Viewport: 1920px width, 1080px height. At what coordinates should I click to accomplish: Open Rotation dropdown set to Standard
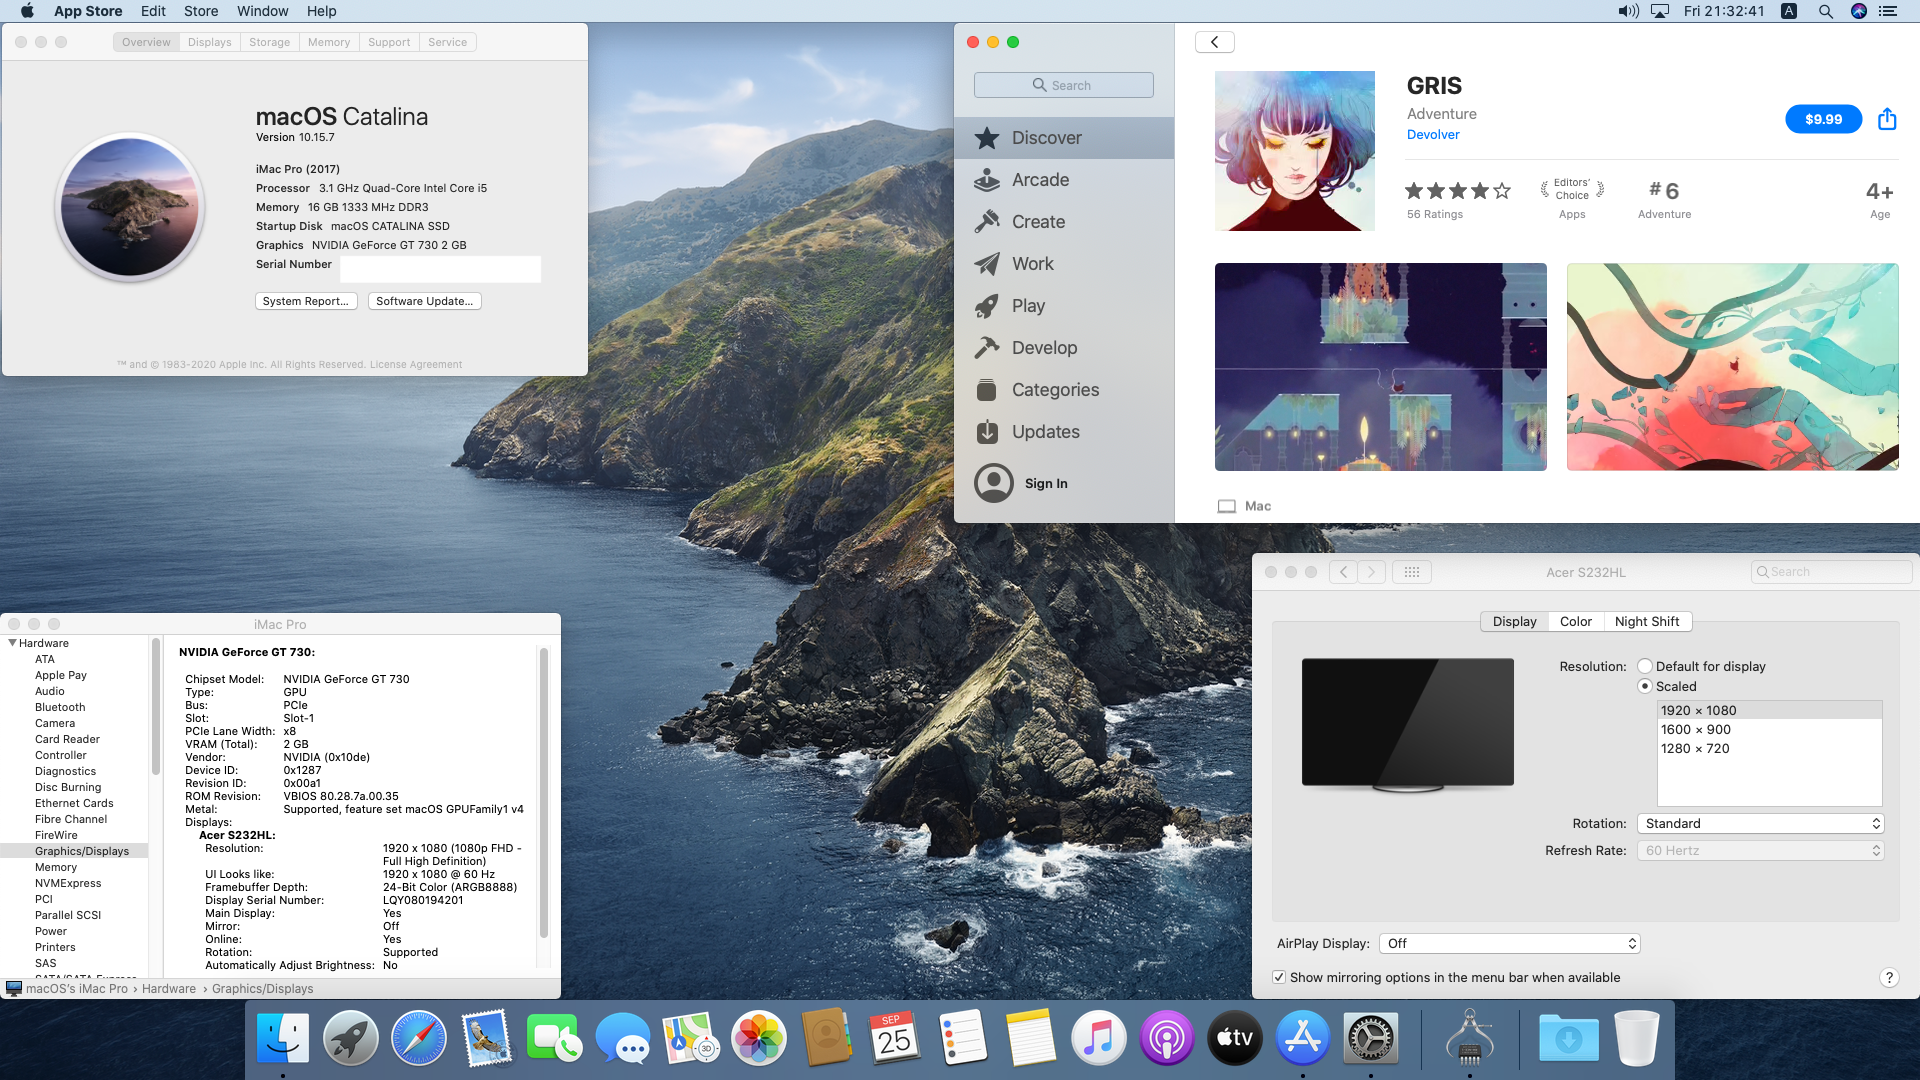(1760, 823)
